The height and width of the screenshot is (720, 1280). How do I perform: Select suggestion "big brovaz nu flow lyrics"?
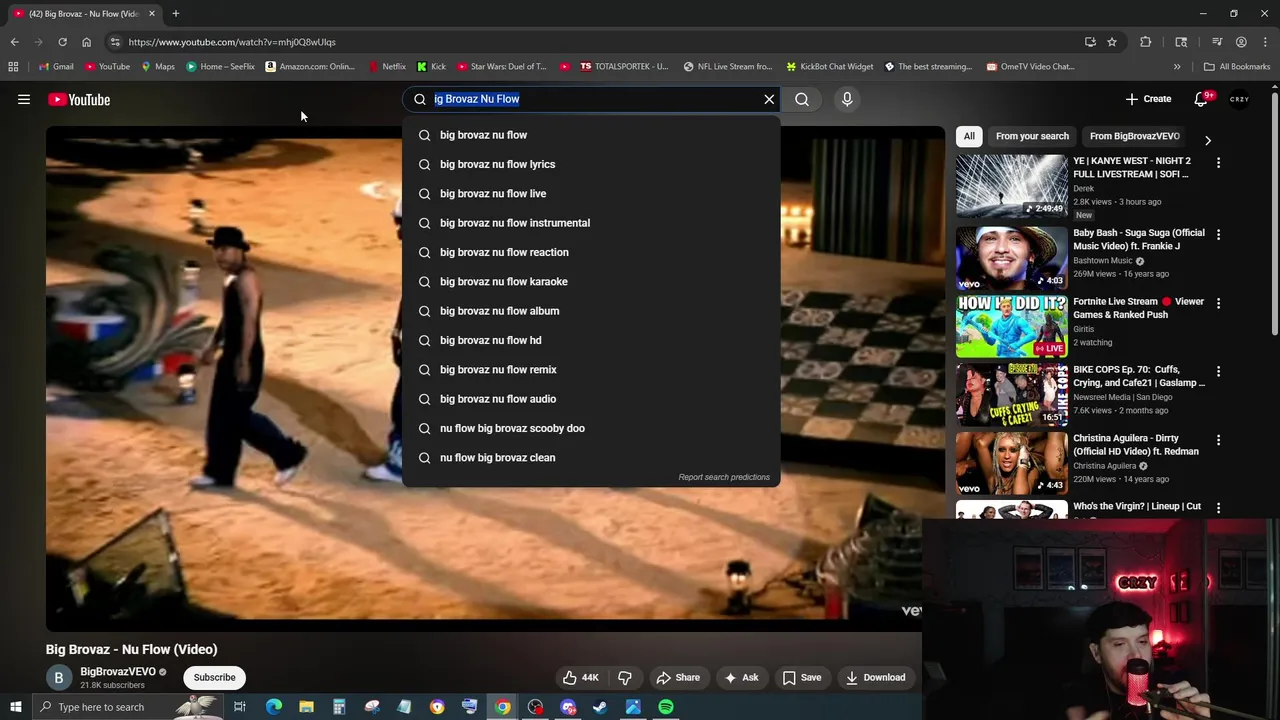pos(591,164)
